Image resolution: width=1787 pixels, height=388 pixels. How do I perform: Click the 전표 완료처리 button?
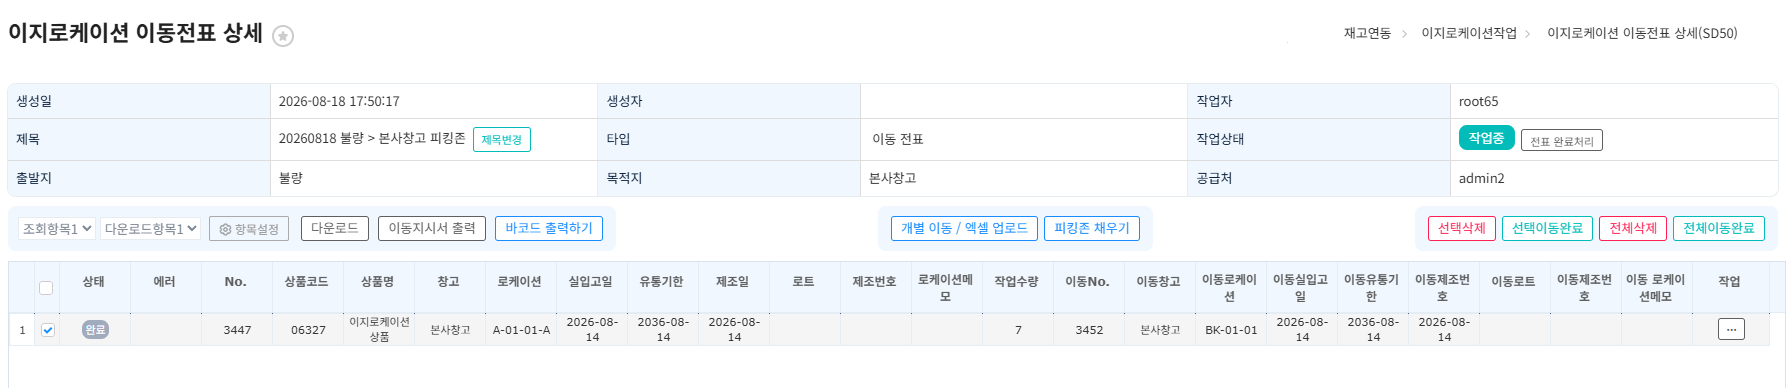pos(1561,141)
